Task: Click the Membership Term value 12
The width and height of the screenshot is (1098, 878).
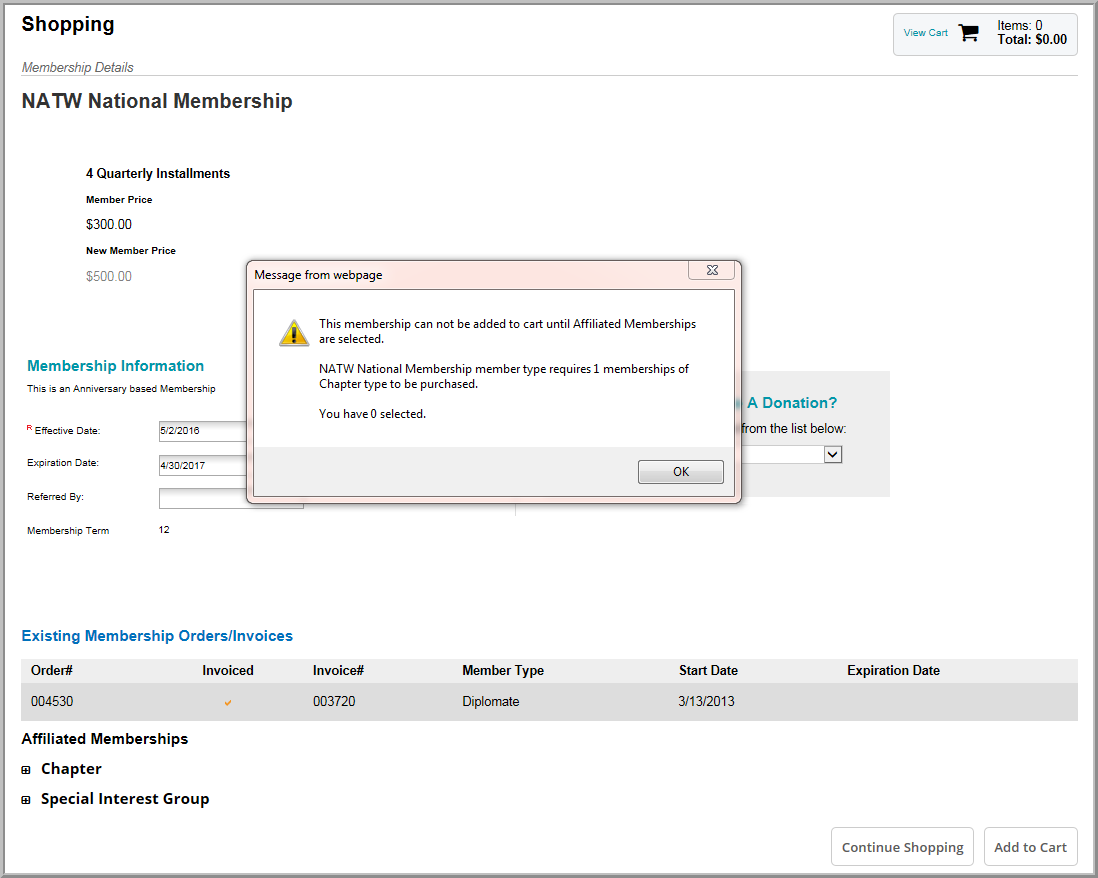Action: [164, 530]
